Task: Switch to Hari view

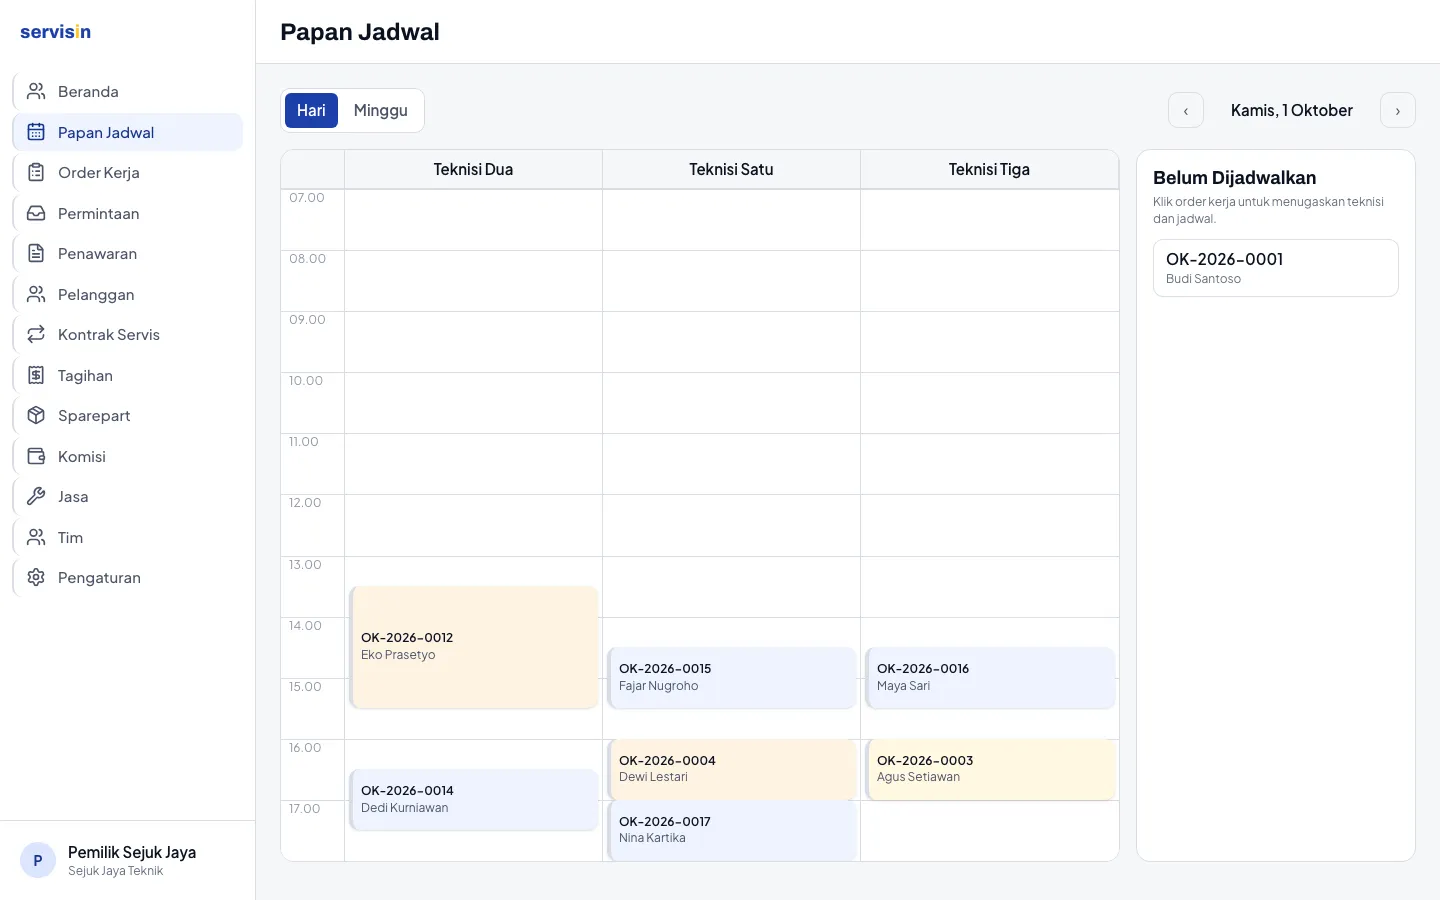Action: click(311, 110)
